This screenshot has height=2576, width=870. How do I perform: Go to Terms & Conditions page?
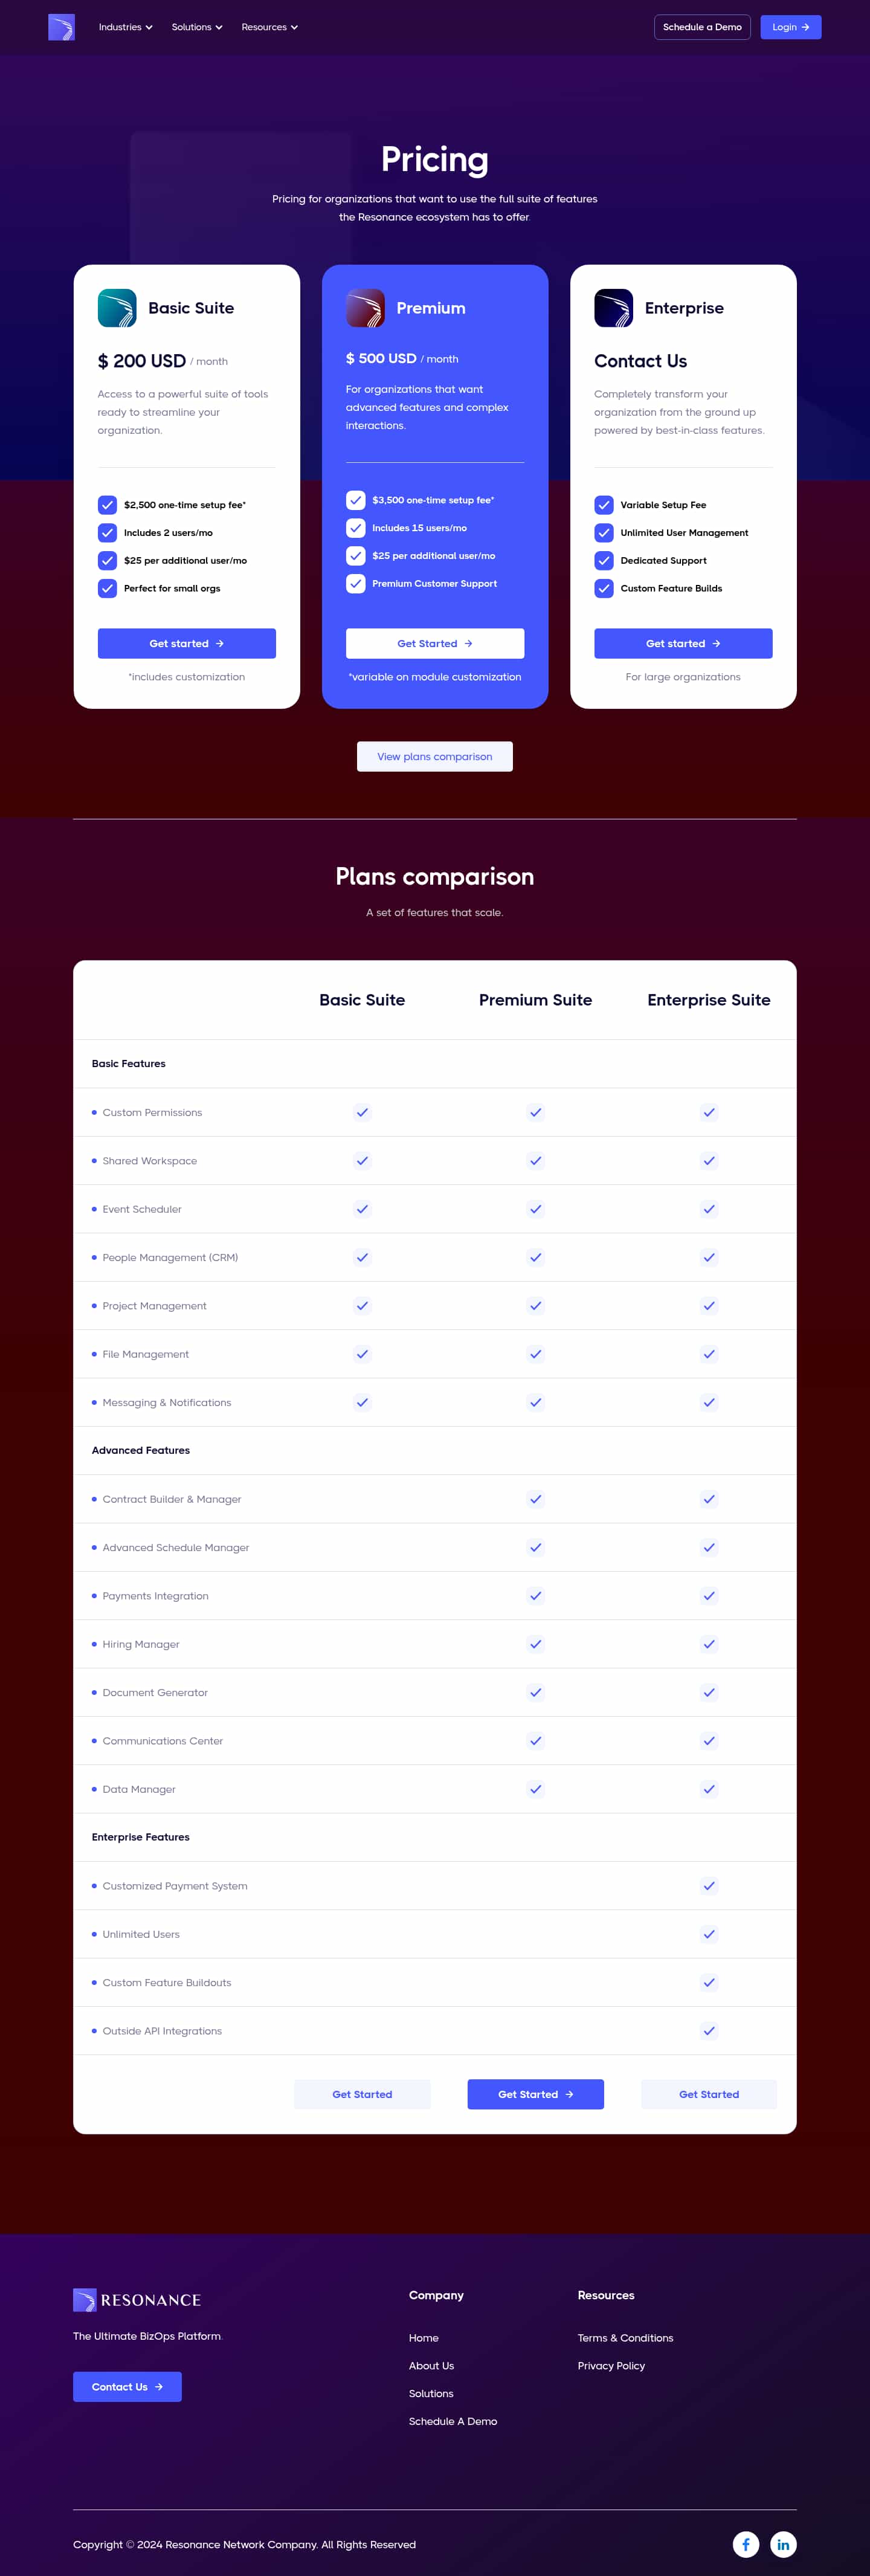click(625, 2338)
